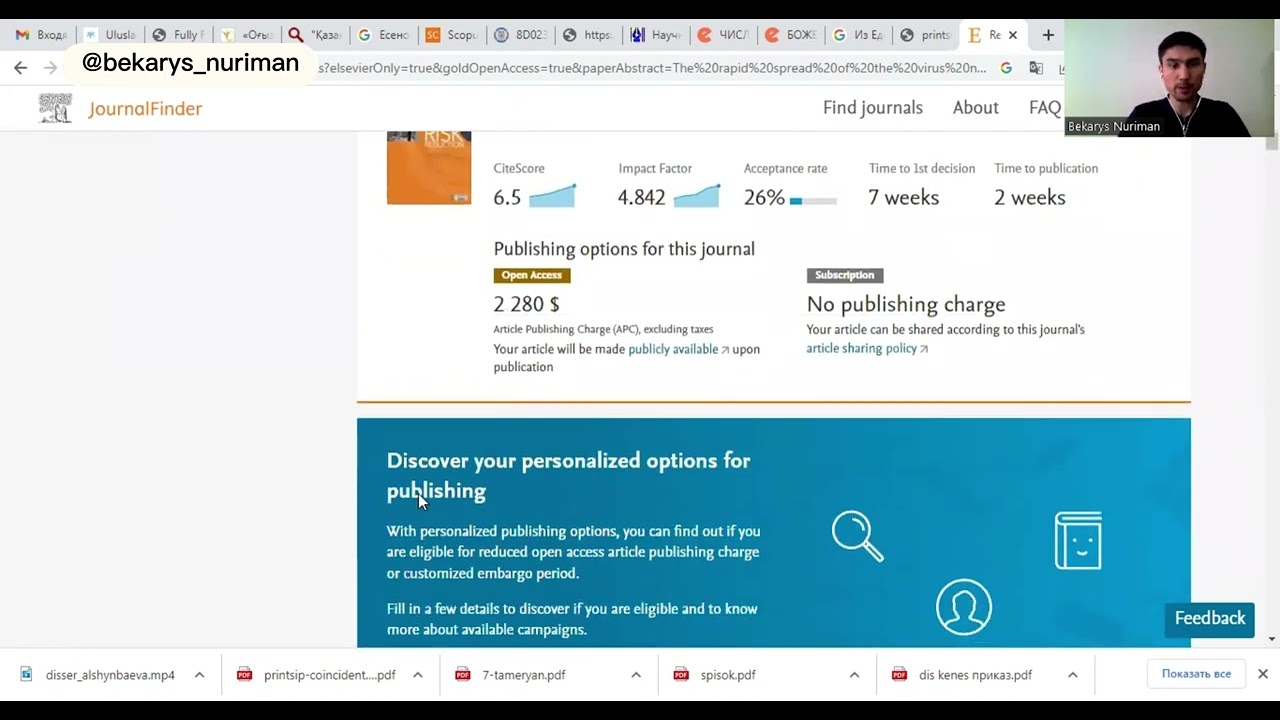Open downloaded spisok.pdf file

coord(727,675)
